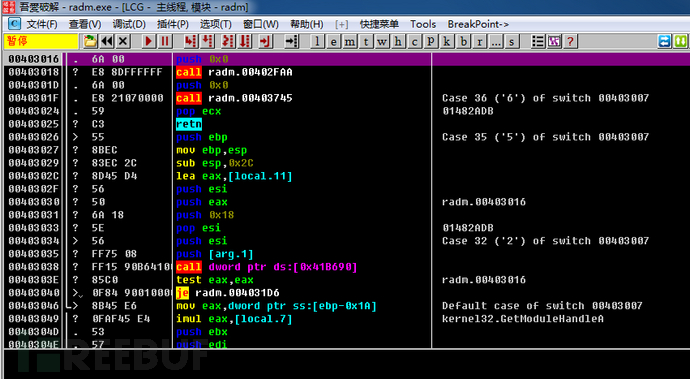Click the Trace into icon
Viewport: 690px width, 379px height.
(228, 41)
